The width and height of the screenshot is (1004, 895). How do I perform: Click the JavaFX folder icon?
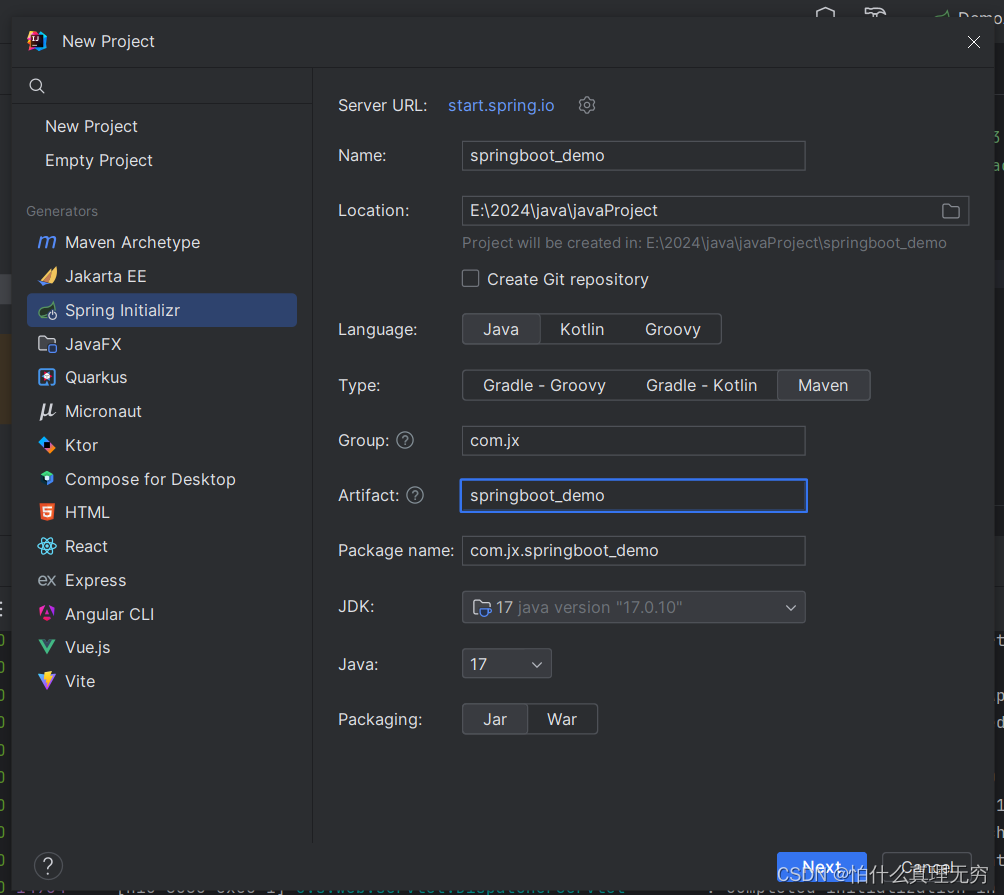47,344
